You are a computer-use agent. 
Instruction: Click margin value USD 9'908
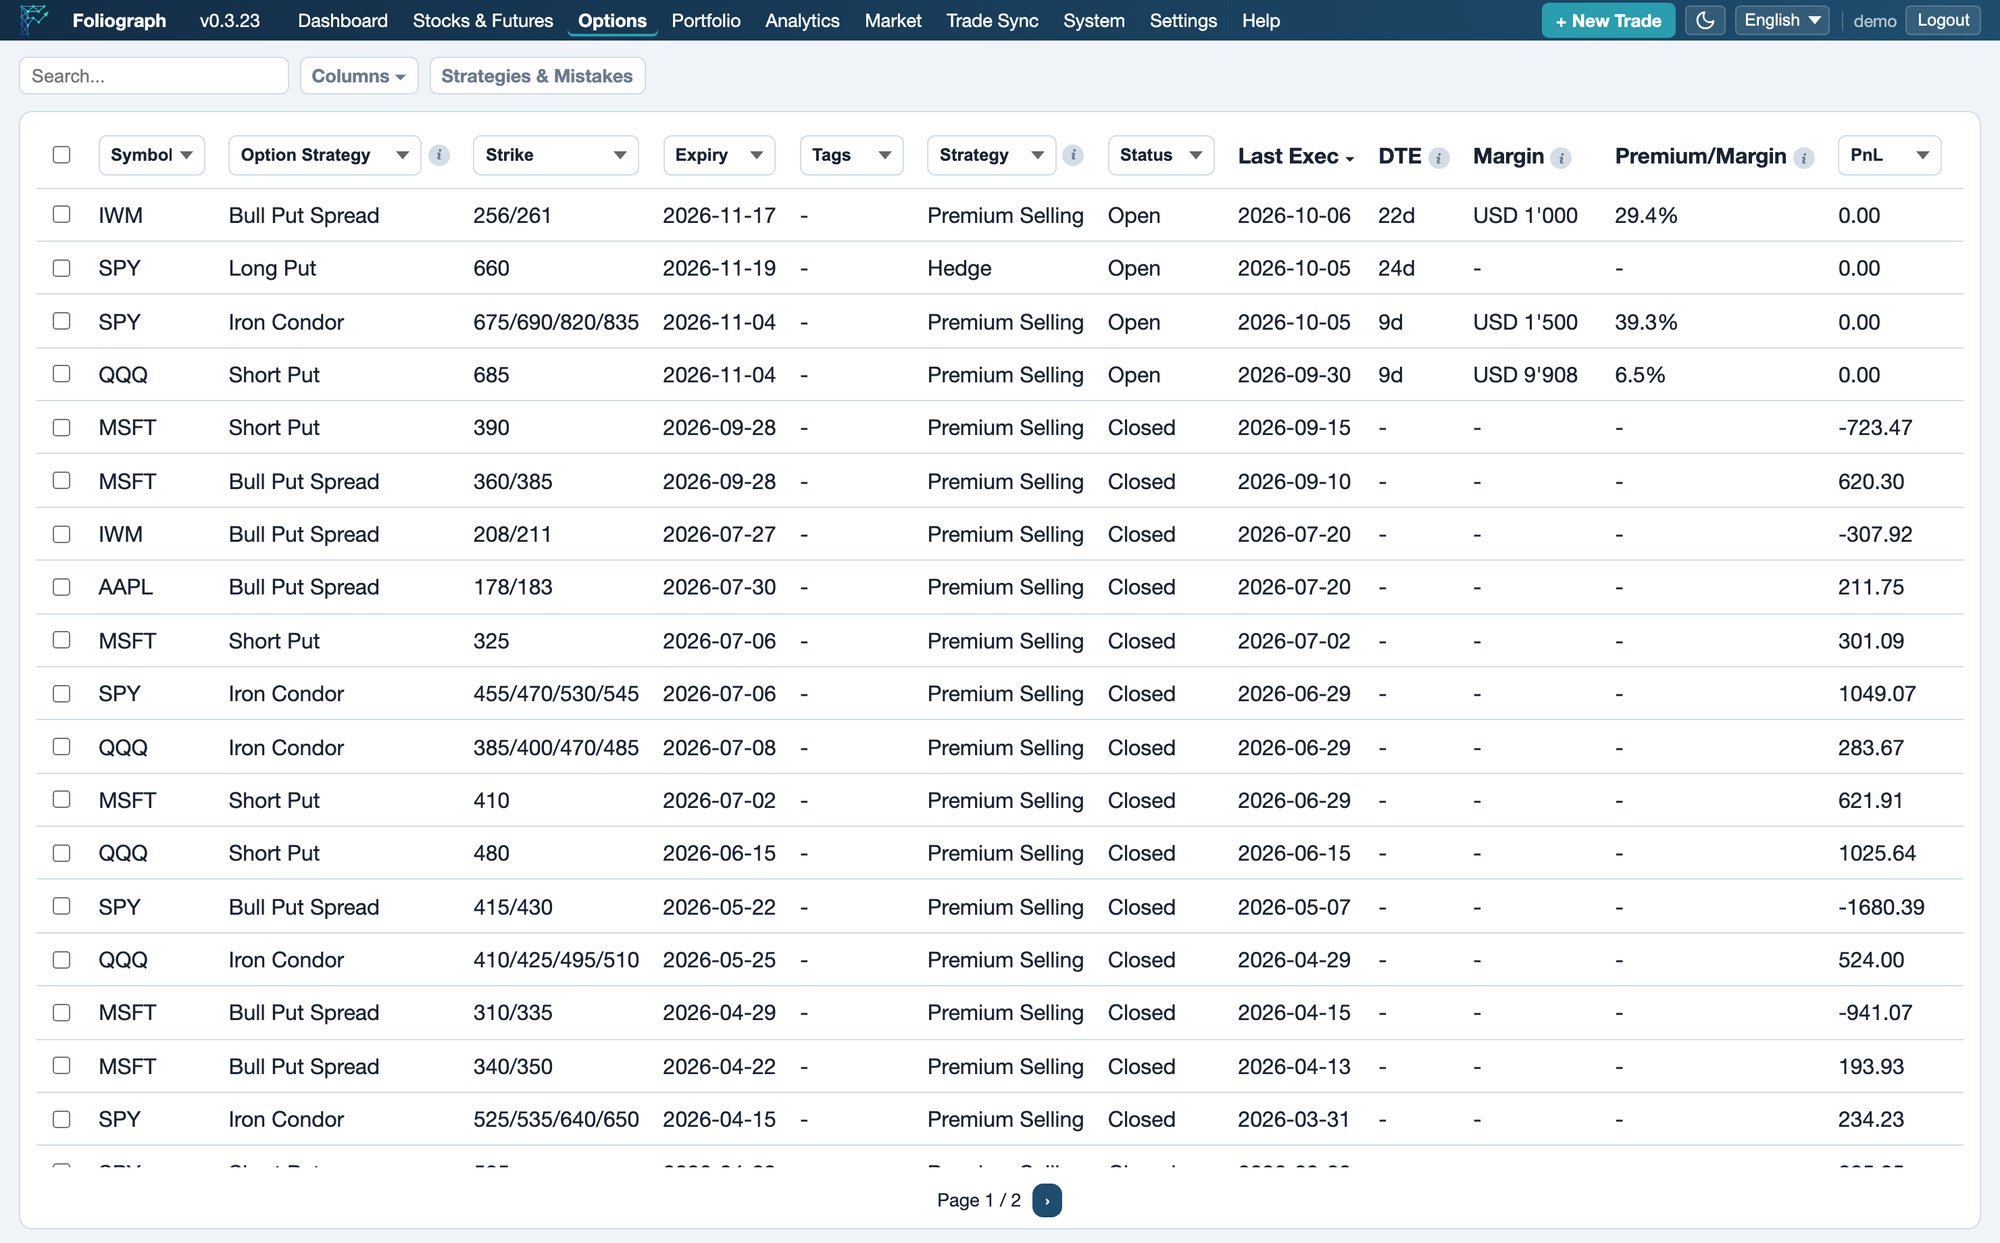point(1525,375)
